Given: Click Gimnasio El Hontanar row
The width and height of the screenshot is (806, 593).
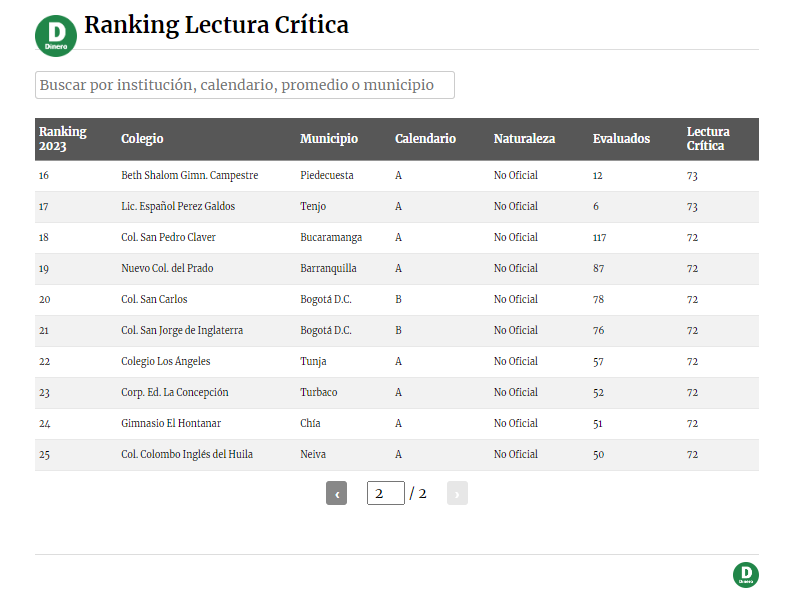Looking at the screenshot, I should click(x=171, y=423).
